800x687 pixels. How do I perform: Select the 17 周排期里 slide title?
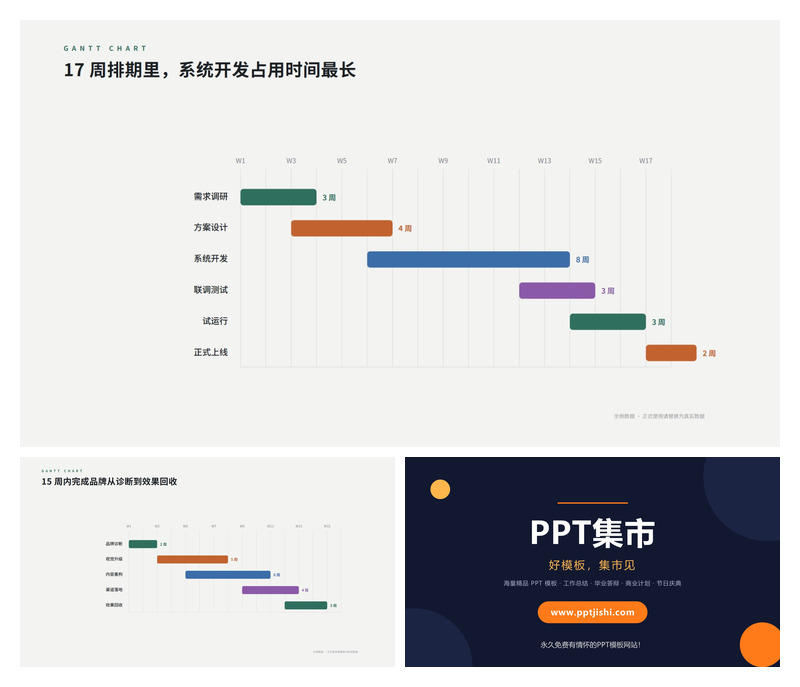(x=209, y=70)
